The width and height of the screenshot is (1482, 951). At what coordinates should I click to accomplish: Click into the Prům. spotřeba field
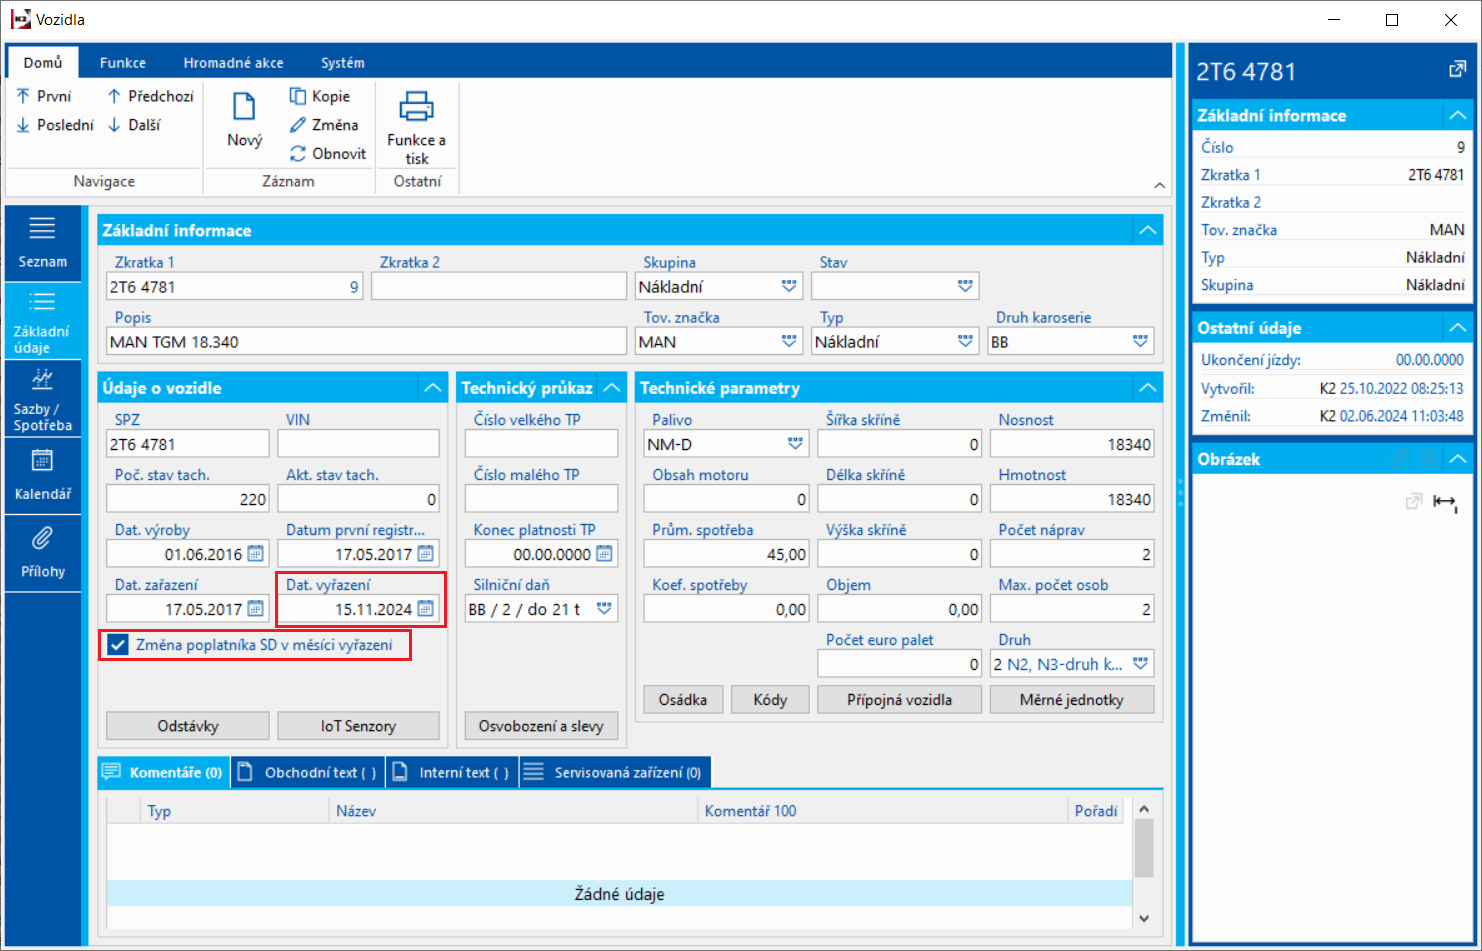[727, 554]
